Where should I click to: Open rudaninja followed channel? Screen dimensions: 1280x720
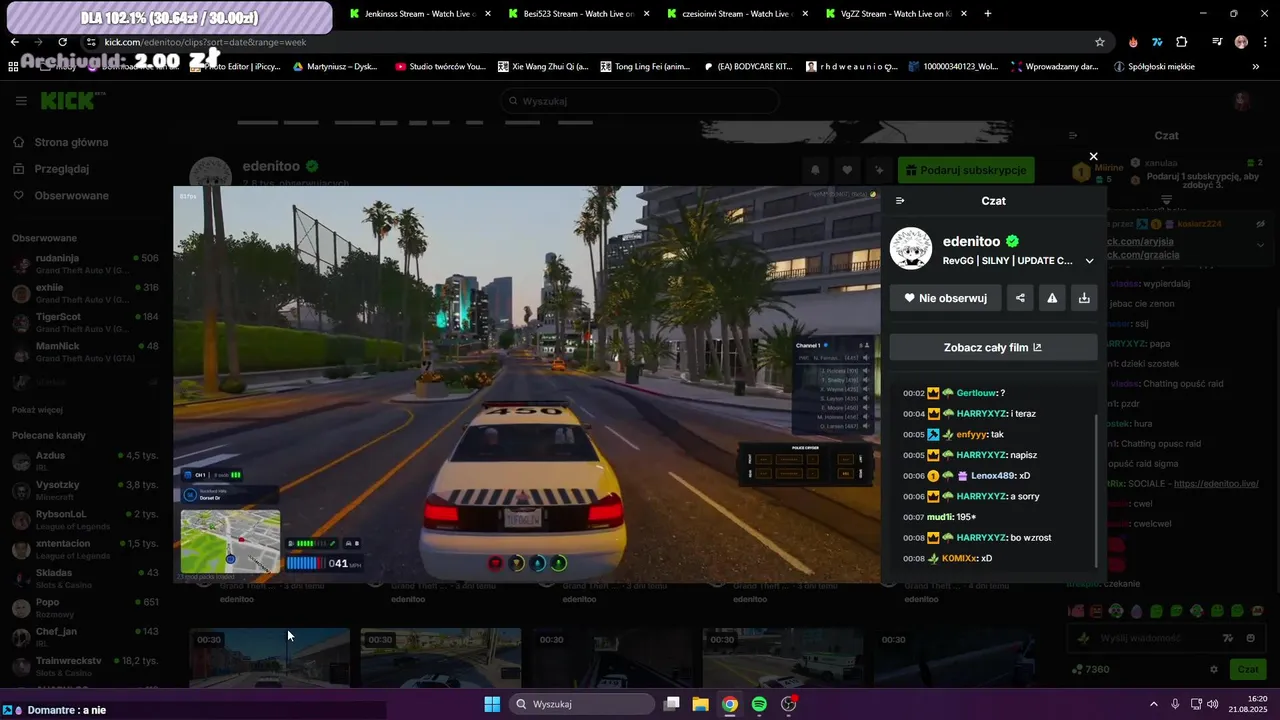(x=85, y=264)
